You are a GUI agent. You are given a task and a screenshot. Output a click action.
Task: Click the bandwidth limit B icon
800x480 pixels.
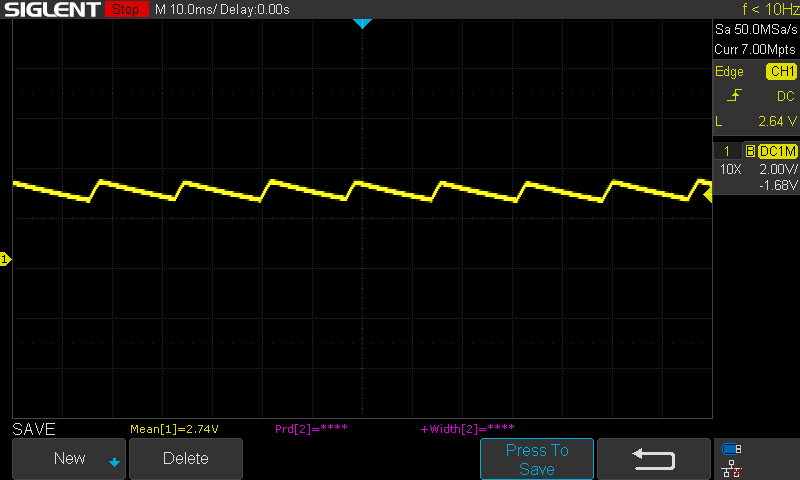pyautogui.click(x=750, y=151)
